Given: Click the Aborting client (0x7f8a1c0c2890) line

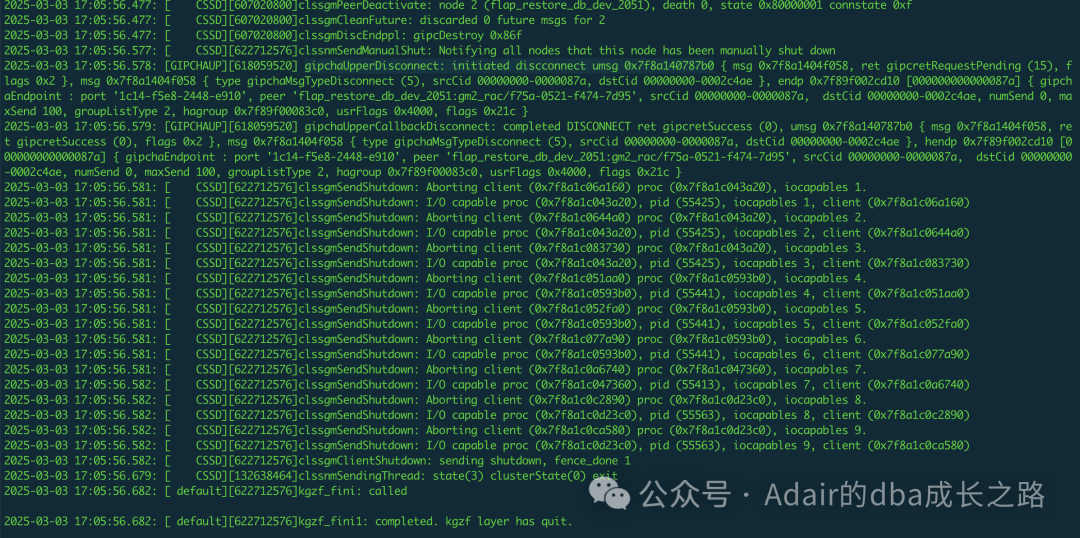Looking at the screenshot, I should [435, 400].
